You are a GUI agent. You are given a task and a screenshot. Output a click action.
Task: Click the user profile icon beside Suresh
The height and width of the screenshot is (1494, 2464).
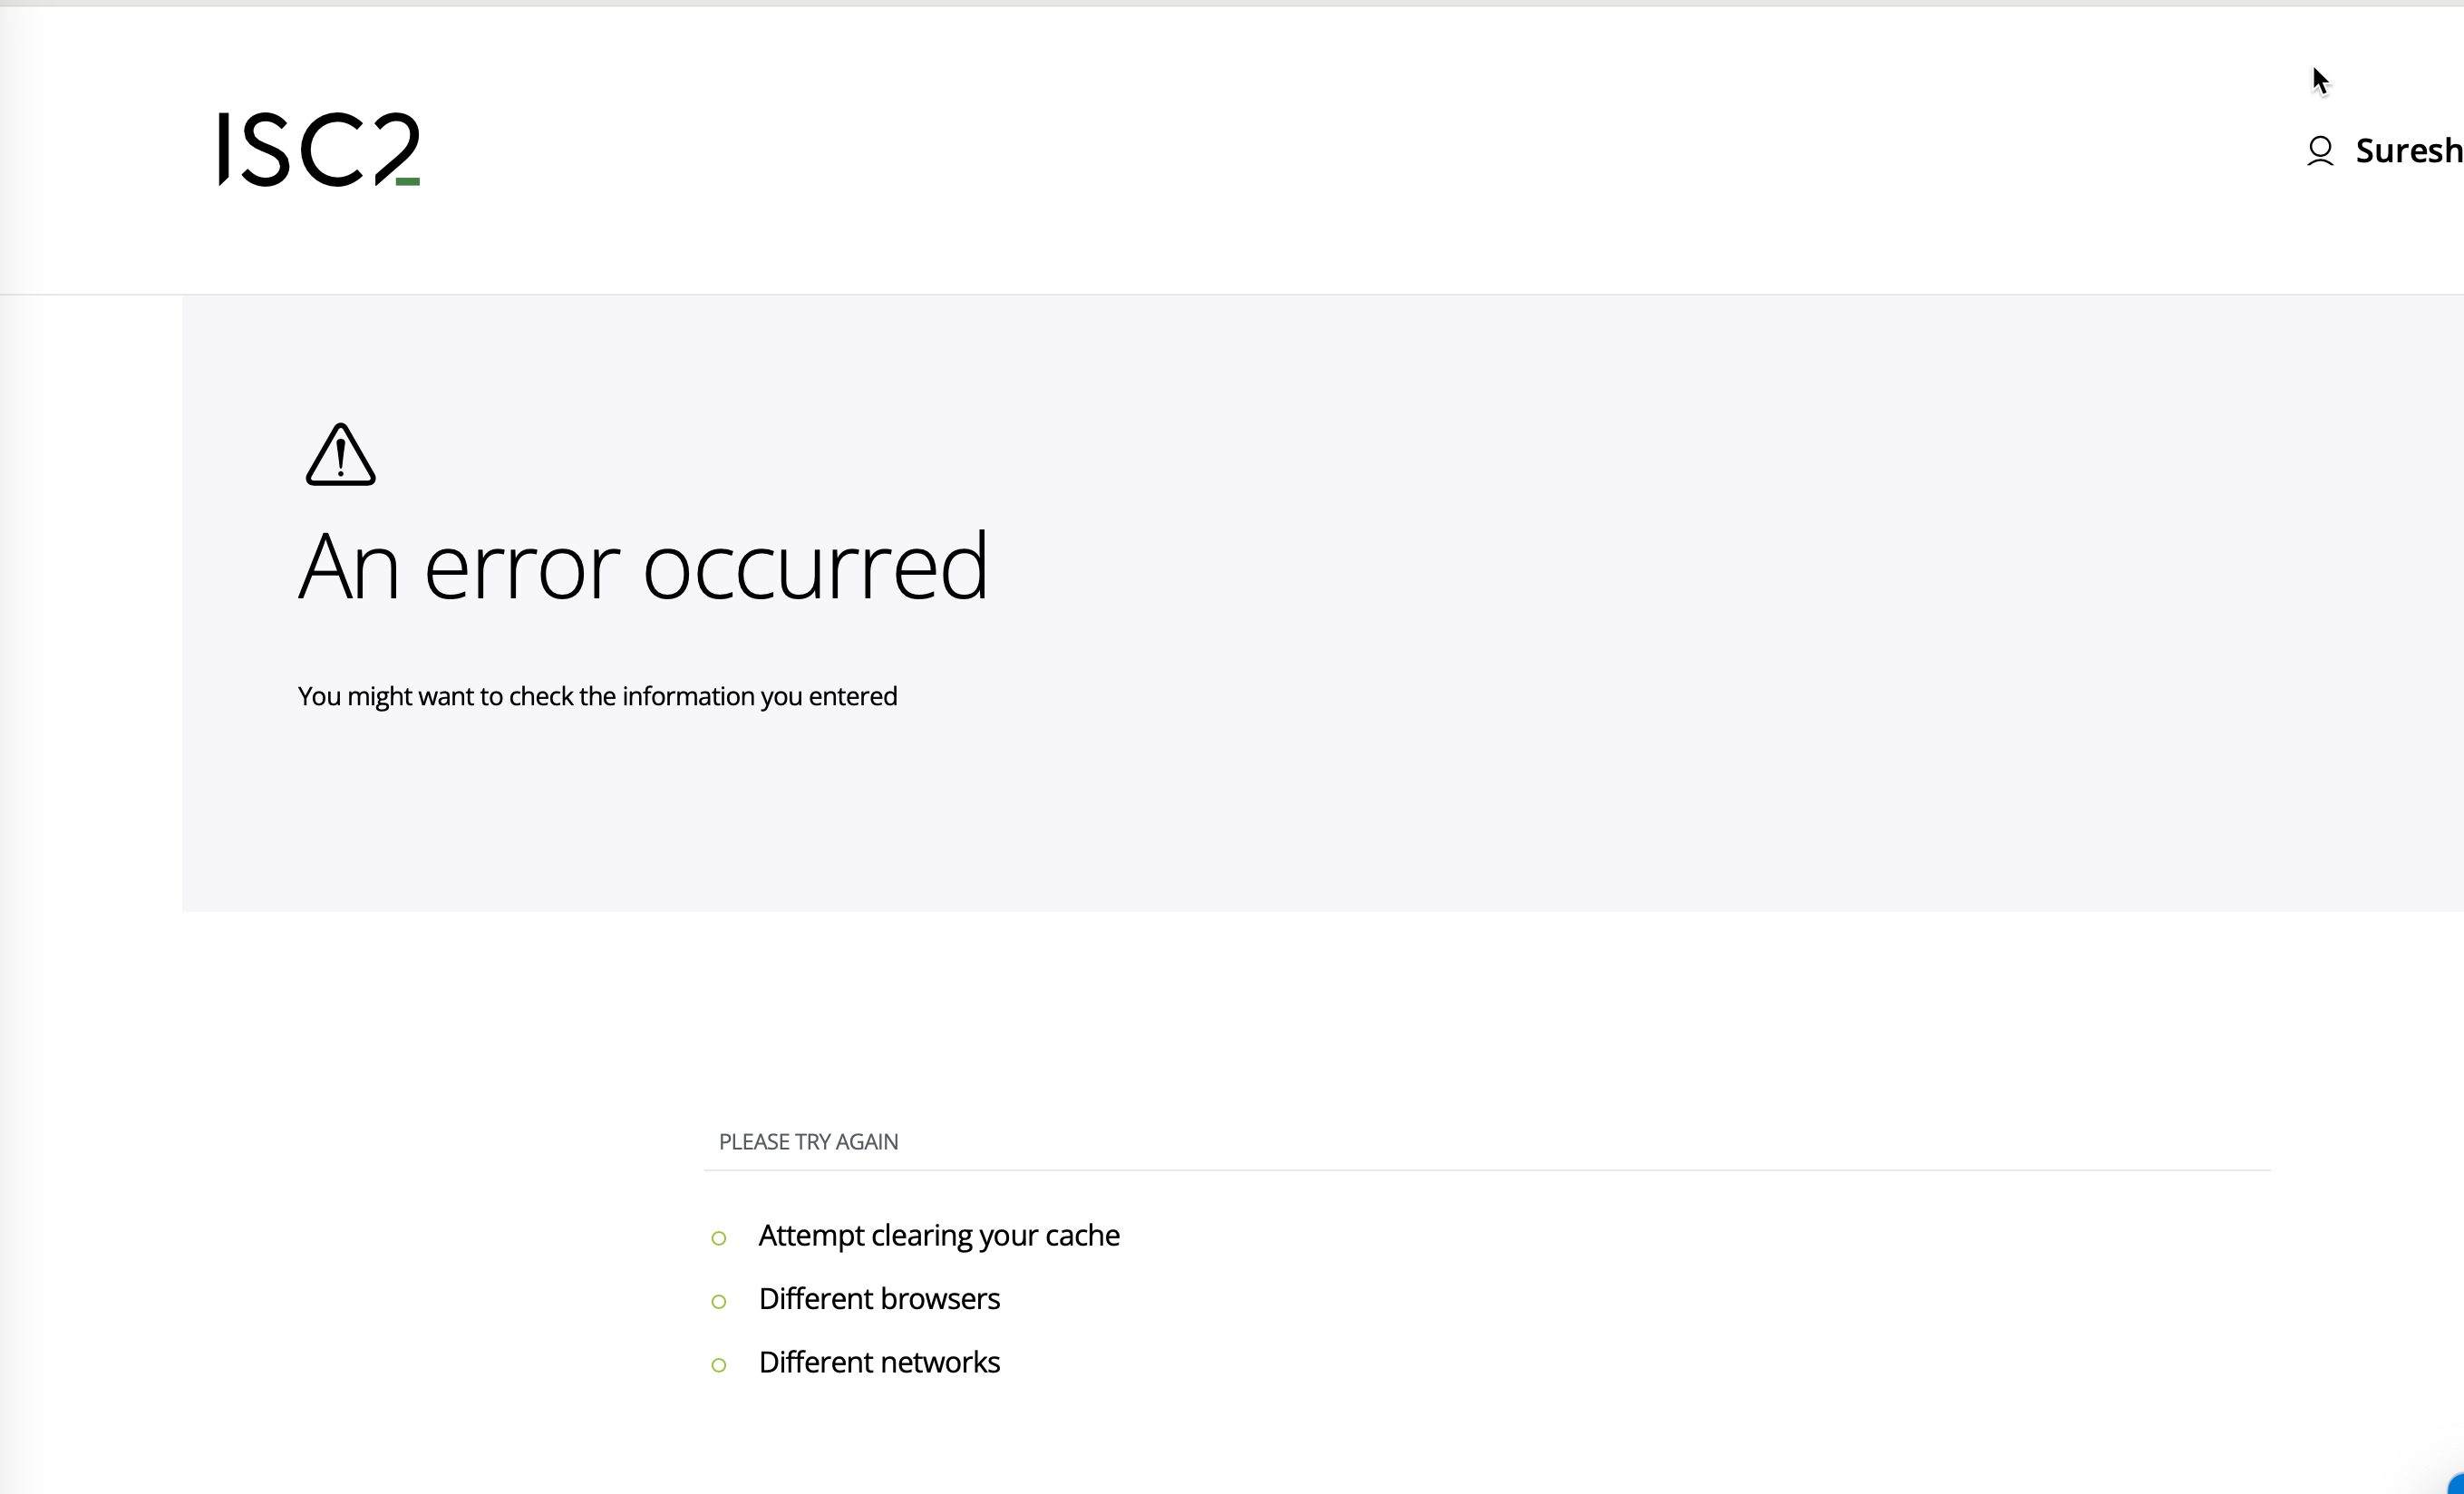pos(2321,151)
